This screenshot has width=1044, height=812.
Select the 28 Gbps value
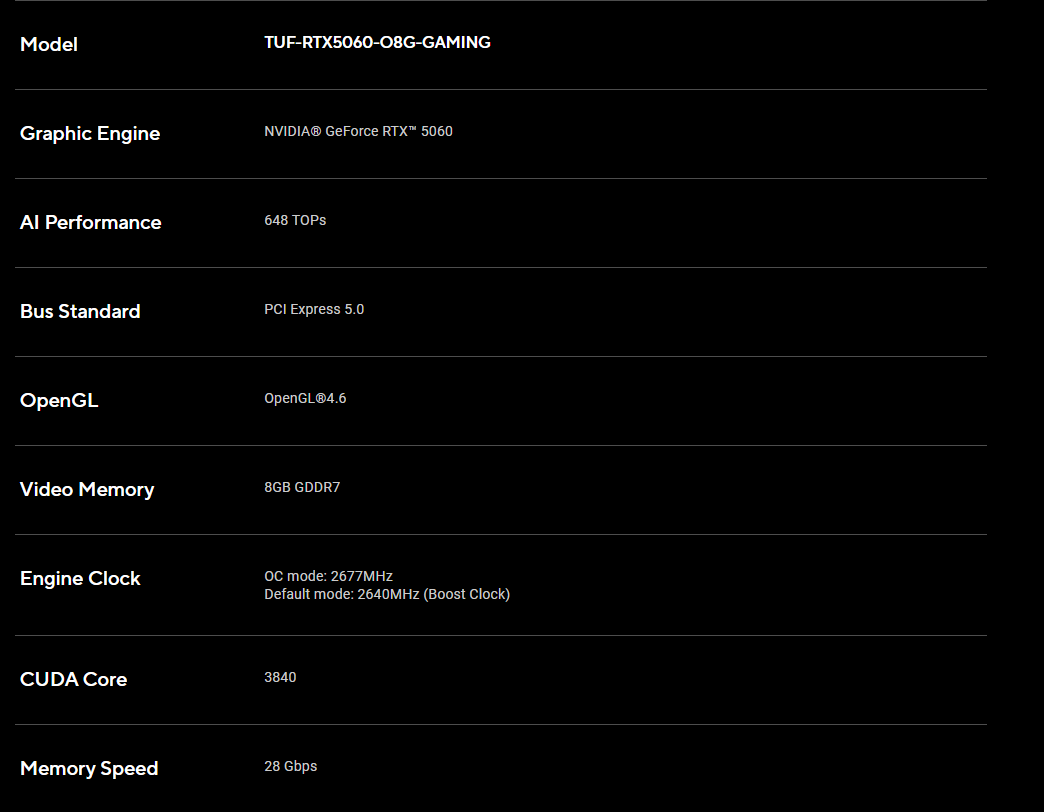[x=290, y=766]
